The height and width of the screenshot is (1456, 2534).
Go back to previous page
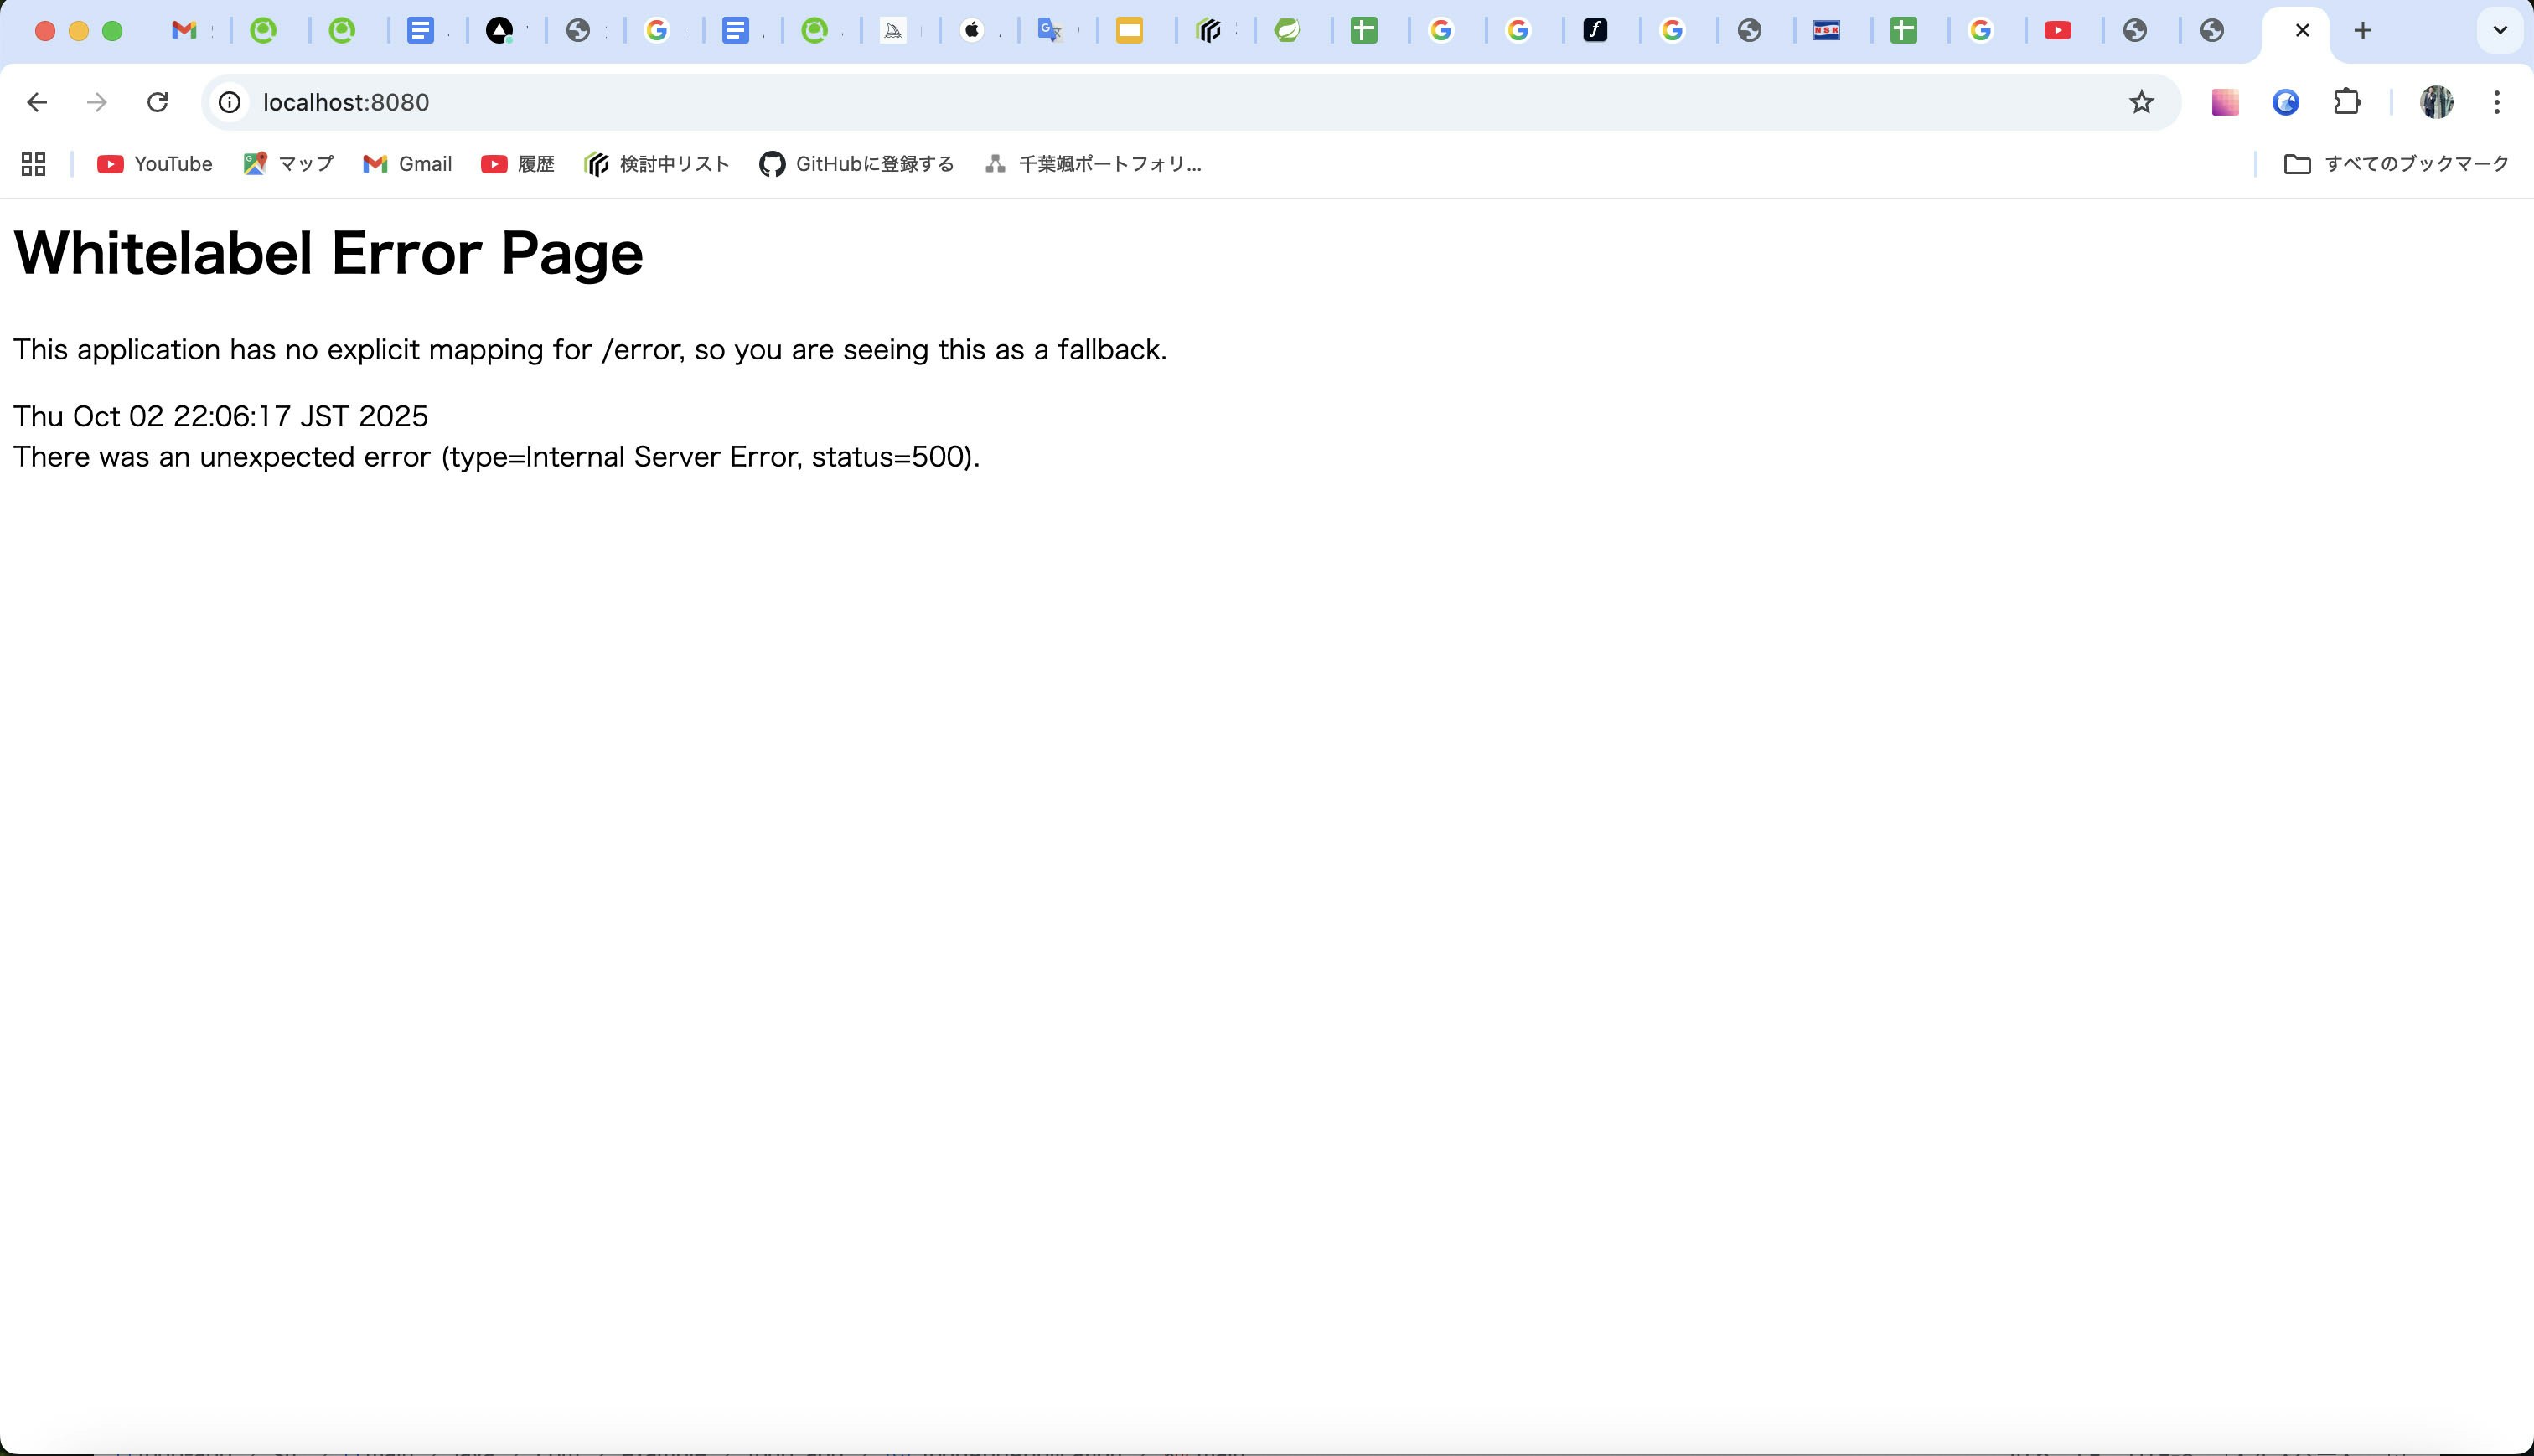coord(37,102)
